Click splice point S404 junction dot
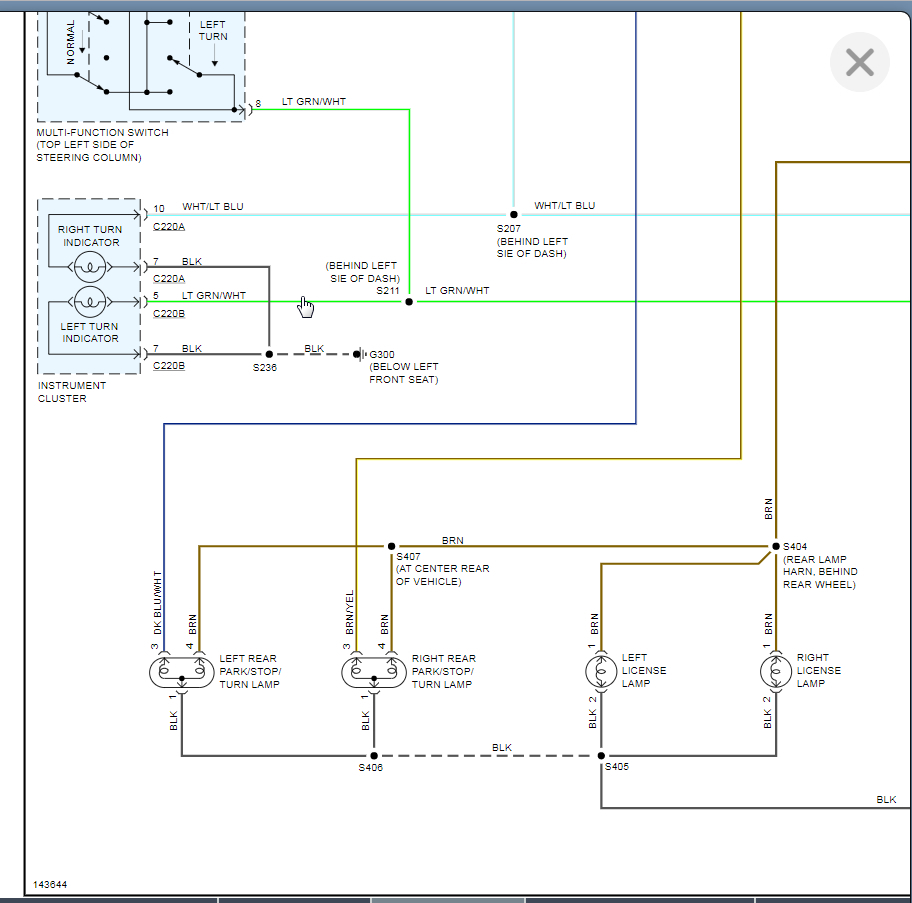Image resolution: width=912 pixels, height=903 pixels. click(774, 546)
